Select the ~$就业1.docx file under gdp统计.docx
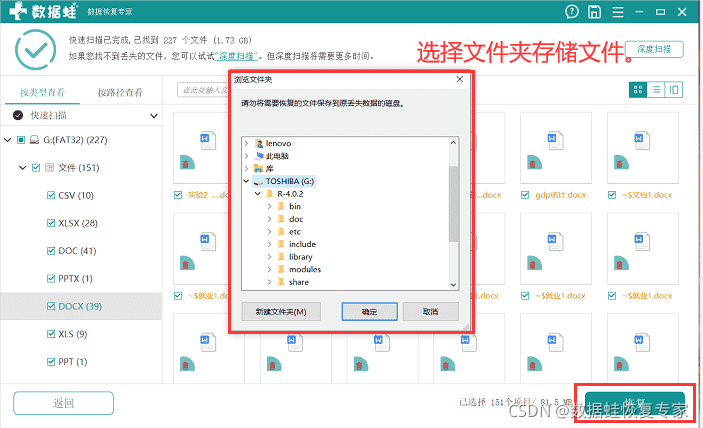This screenshot has height=428, width=703. point(555,249)
